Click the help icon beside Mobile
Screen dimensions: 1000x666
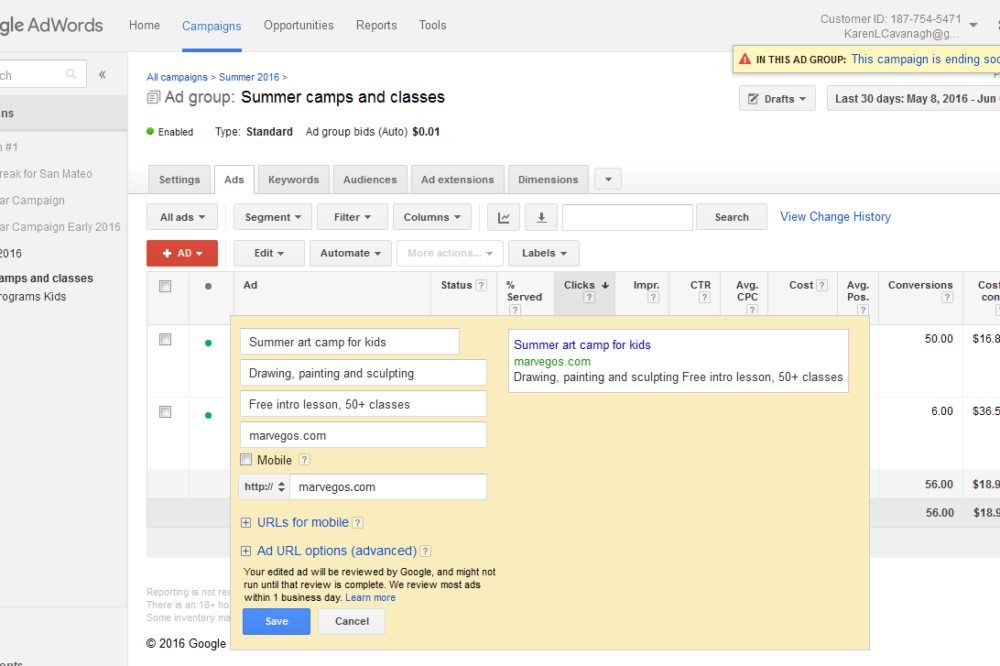click(x=305, y=459)
